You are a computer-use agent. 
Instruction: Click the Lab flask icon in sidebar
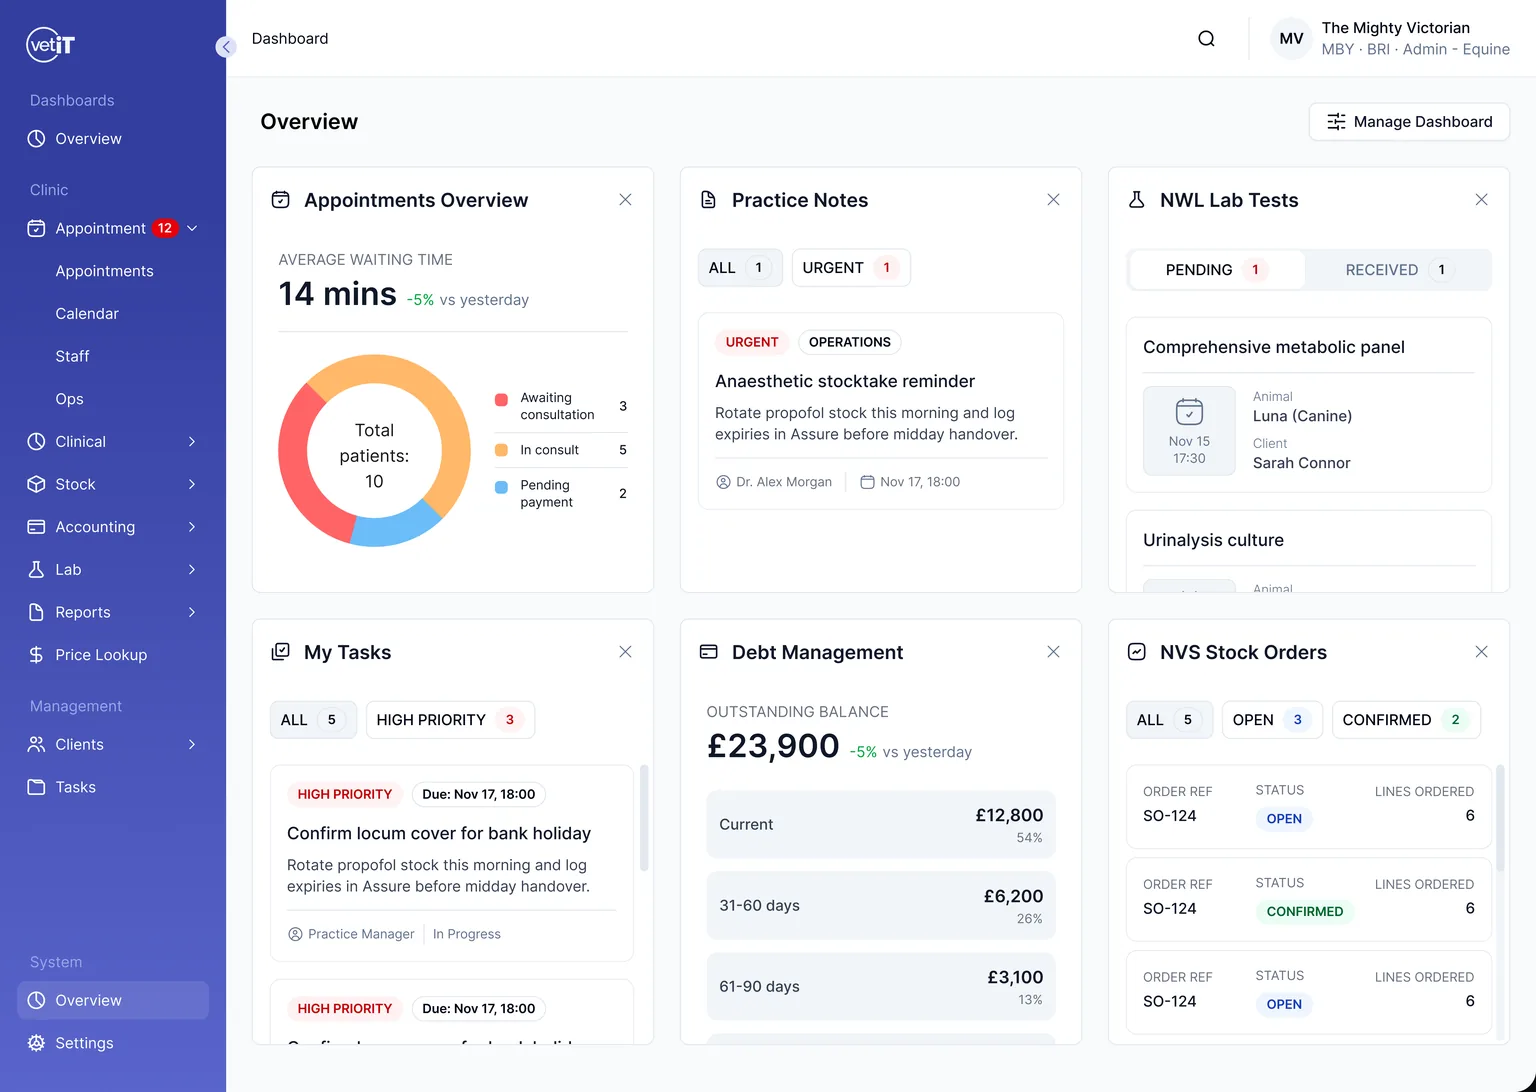[36, 570]
